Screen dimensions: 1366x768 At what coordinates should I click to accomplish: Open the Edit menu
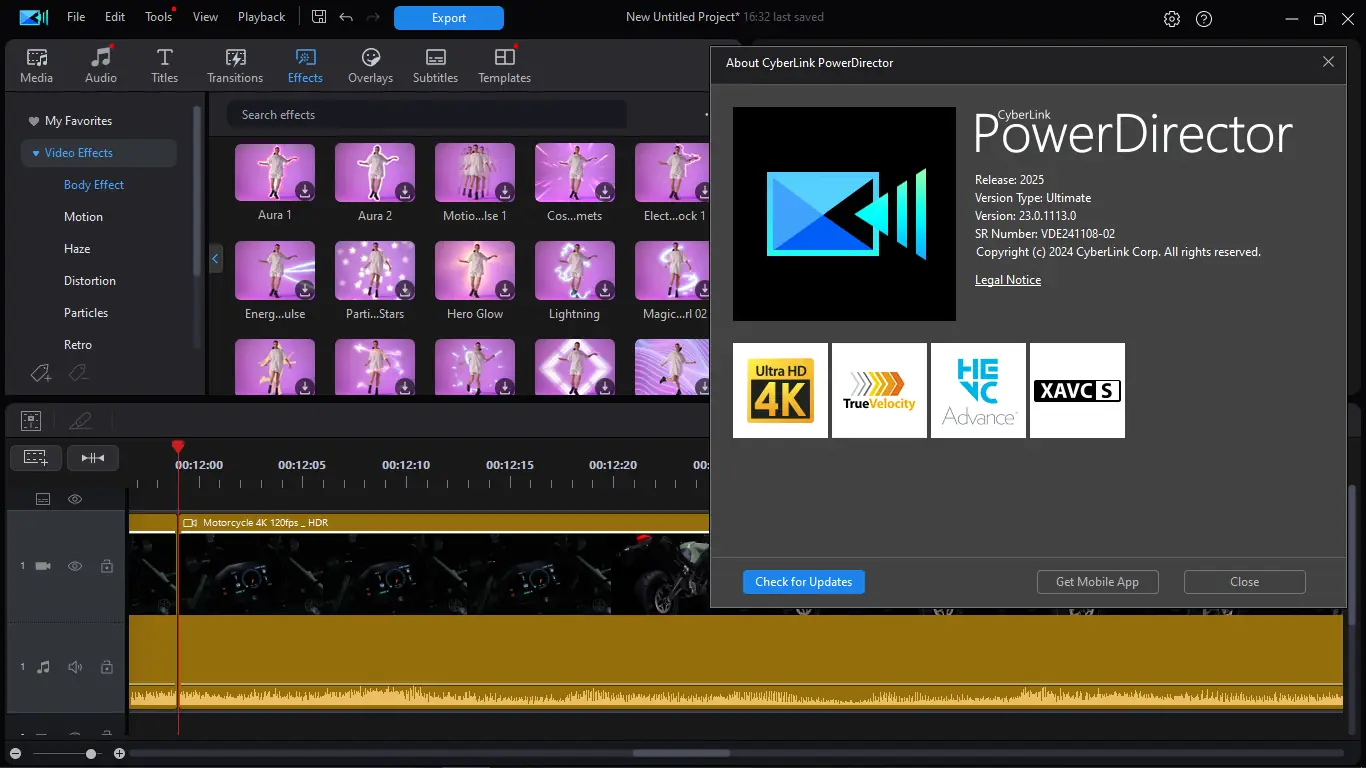tap(115, 17)
